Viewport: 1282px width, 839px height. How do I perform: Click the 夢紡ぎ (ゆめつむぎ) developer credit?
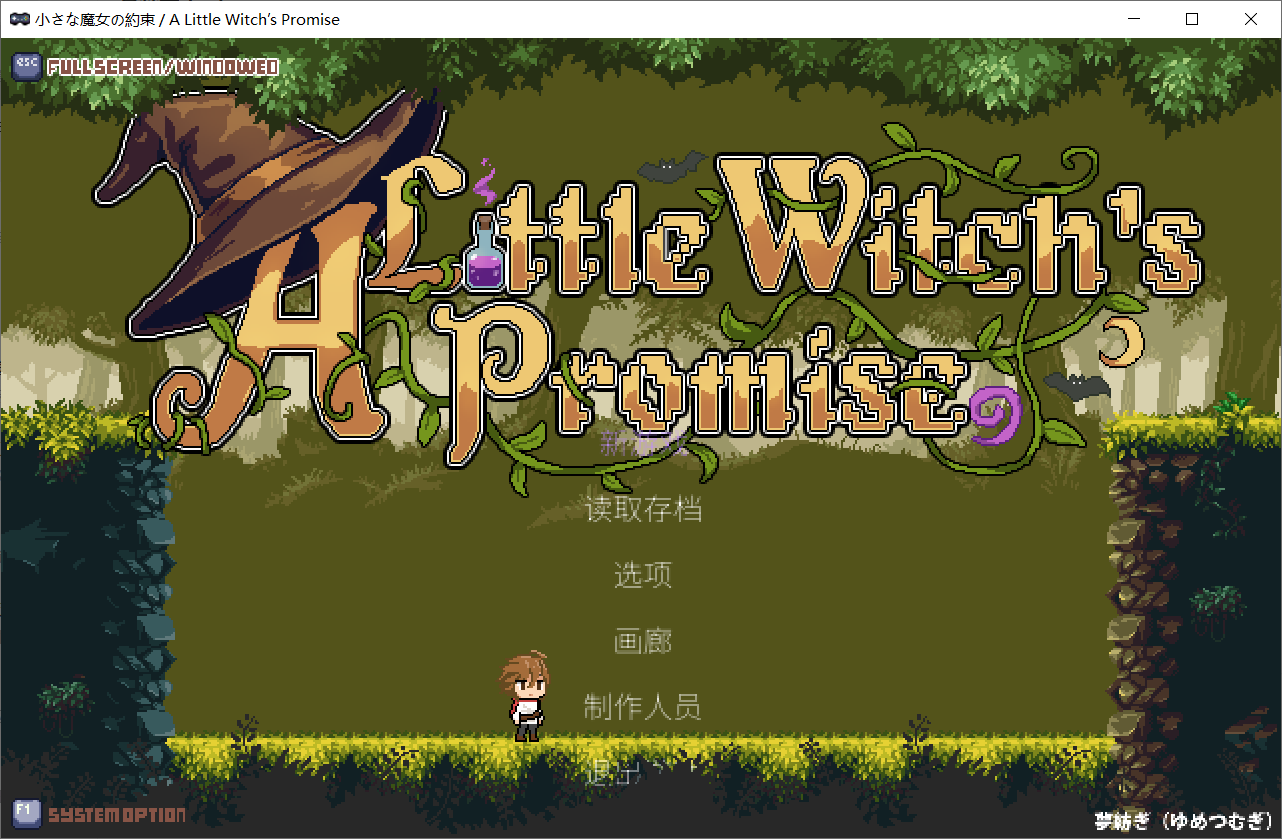[x=1183, y=820]
